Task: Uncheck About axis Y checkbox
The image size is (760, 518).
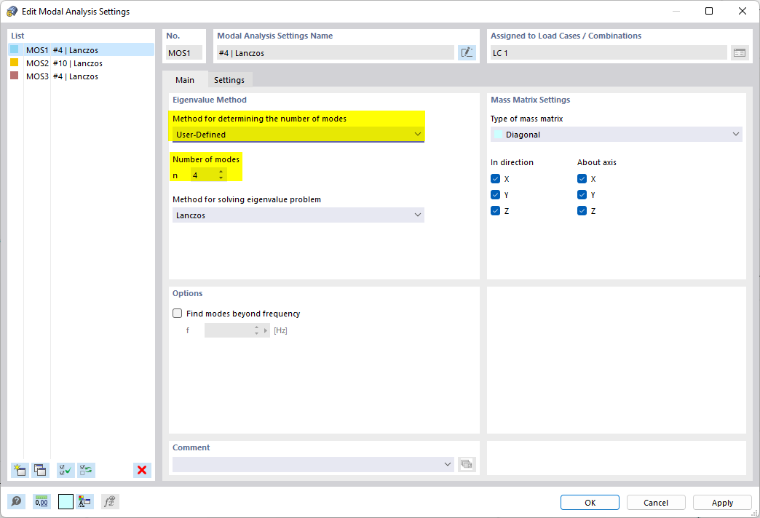Action: [x=582, y=195]
